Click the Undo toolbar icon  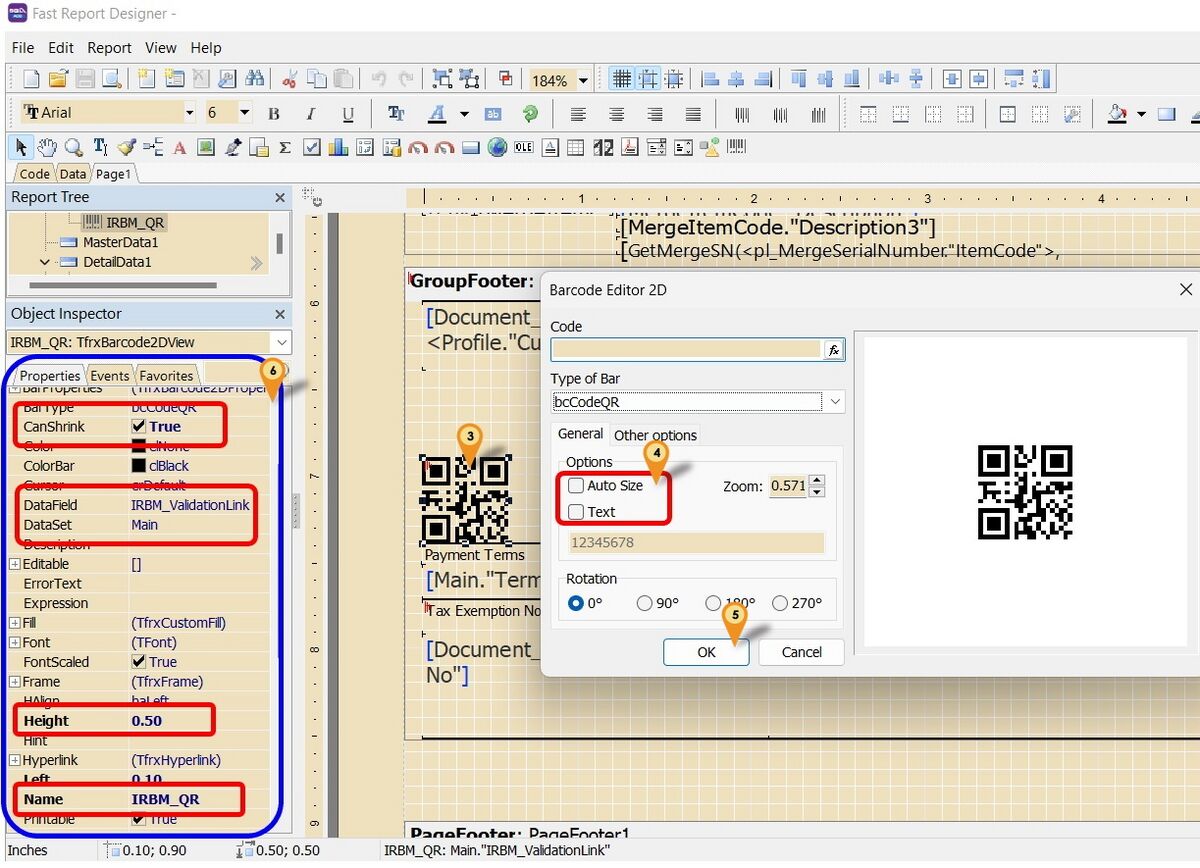coord(377,78)
